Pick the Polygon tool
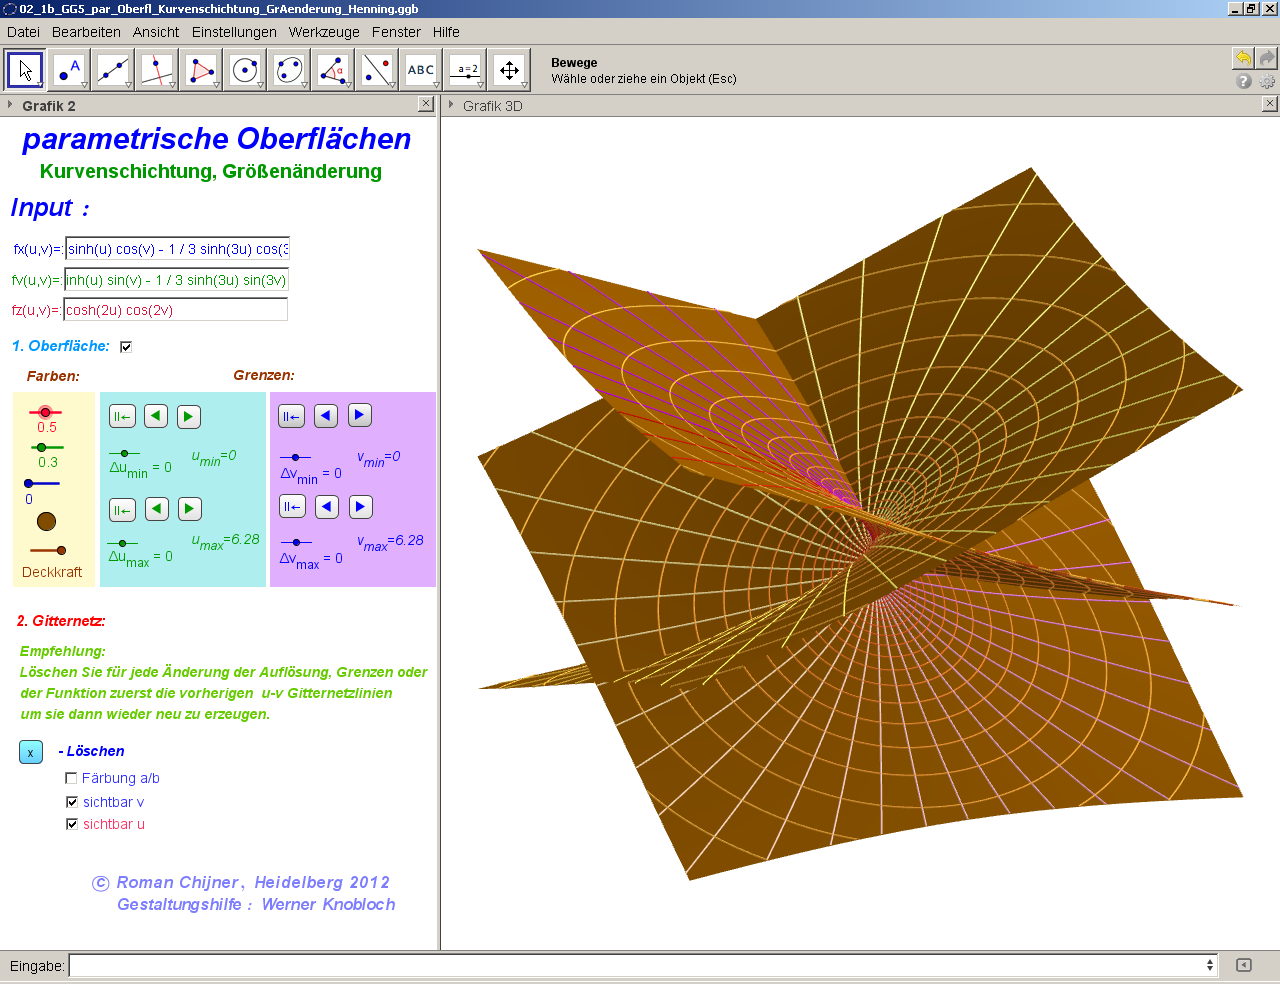Image resolution: width=1280 pixels, height=984 pixels. tap(201, 70)
